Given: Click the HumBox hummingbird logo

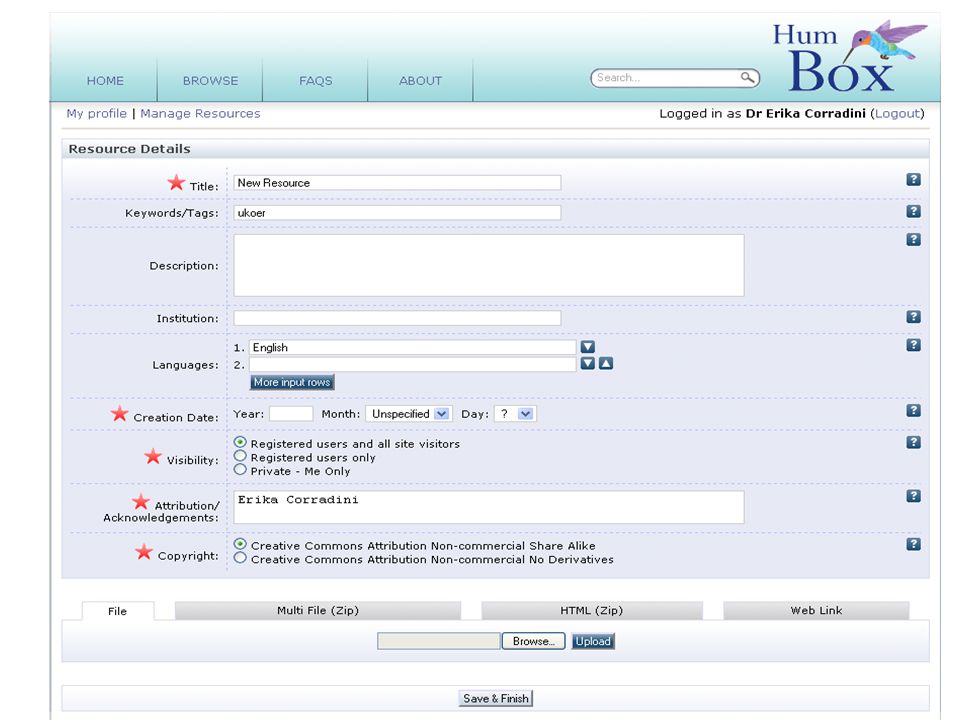Looking at the screenshot, I should pyautogui.click(x=850, y=56).
